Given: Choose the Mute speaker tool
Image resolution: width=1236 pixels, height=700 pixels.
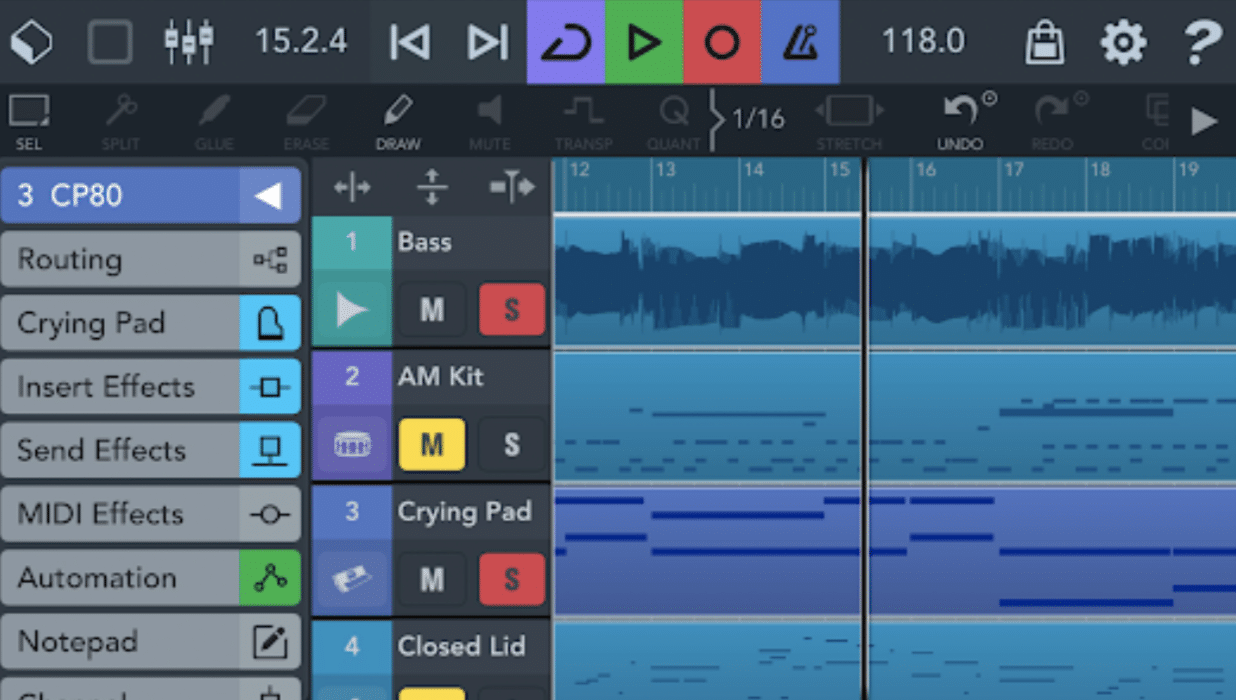Looking at the screenshot, I should point(490,122).
